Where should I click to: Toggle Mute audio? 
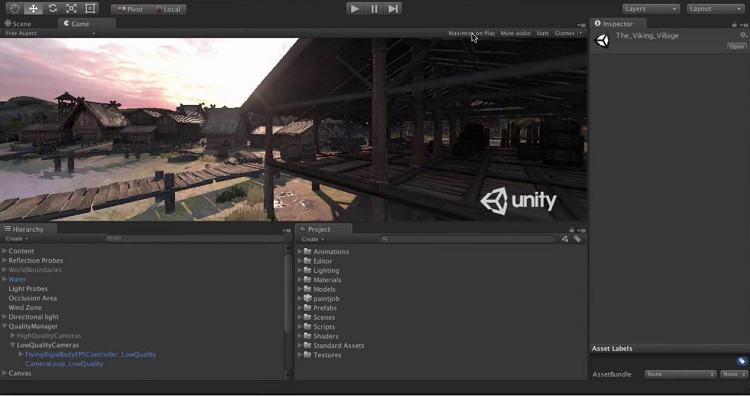pyautogui.click(x=516, y=33)
